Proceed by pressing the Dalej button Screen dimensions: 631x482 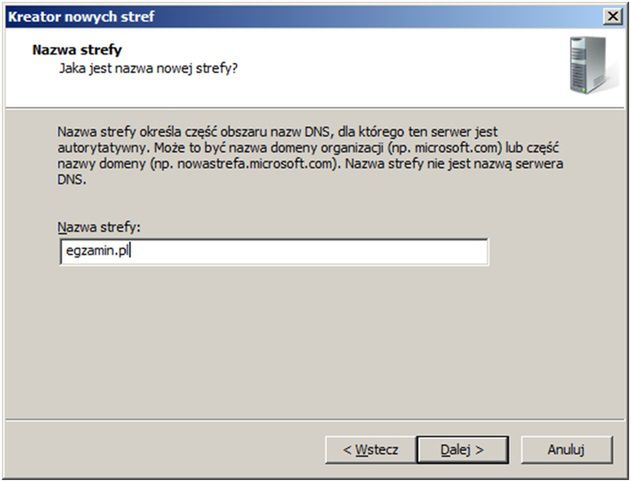[x=461, y=450]
